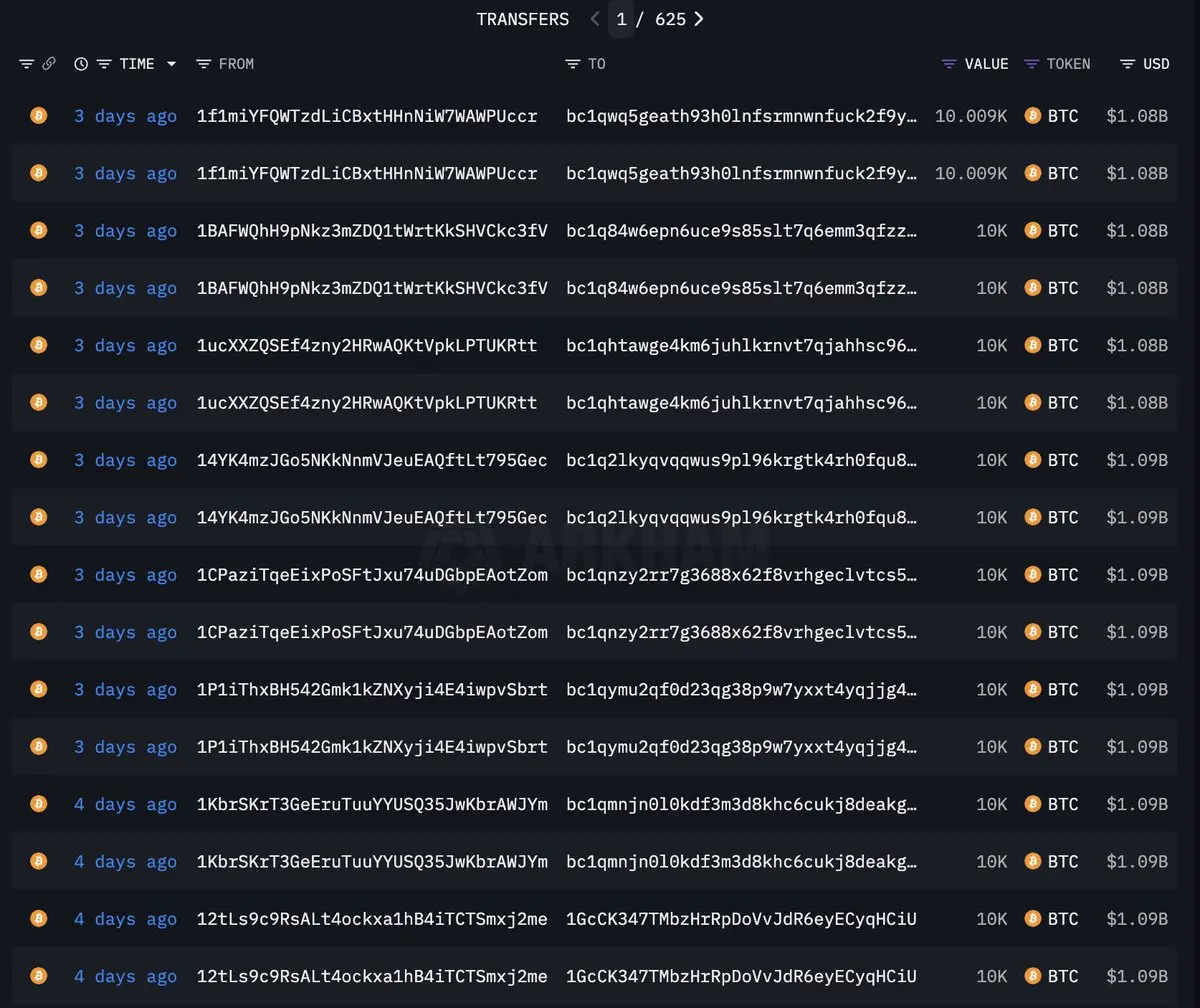Open sender 14YK4mzJGo5NKkNnmVJeuEAQftLt795Gec in upper row

372,460
